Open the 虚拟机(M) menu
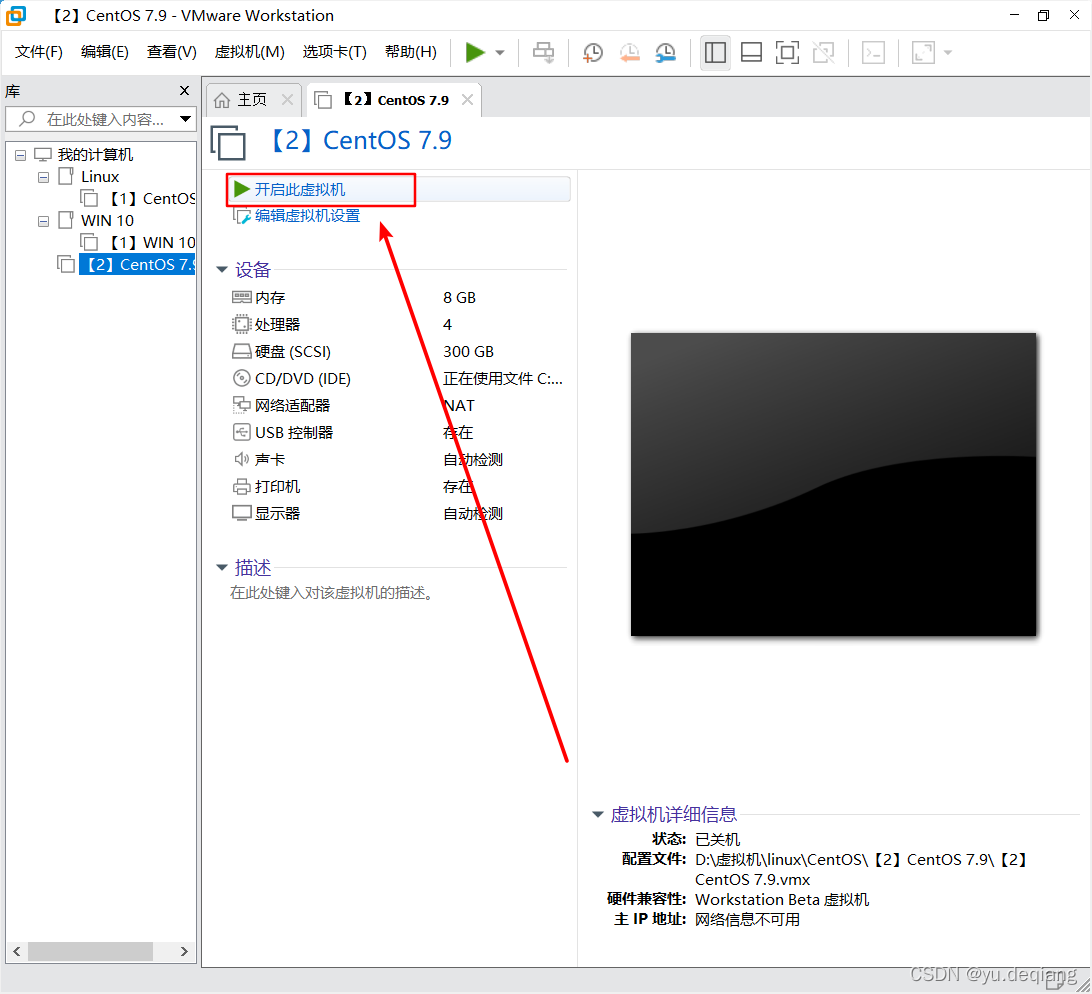 pos(249,52)
